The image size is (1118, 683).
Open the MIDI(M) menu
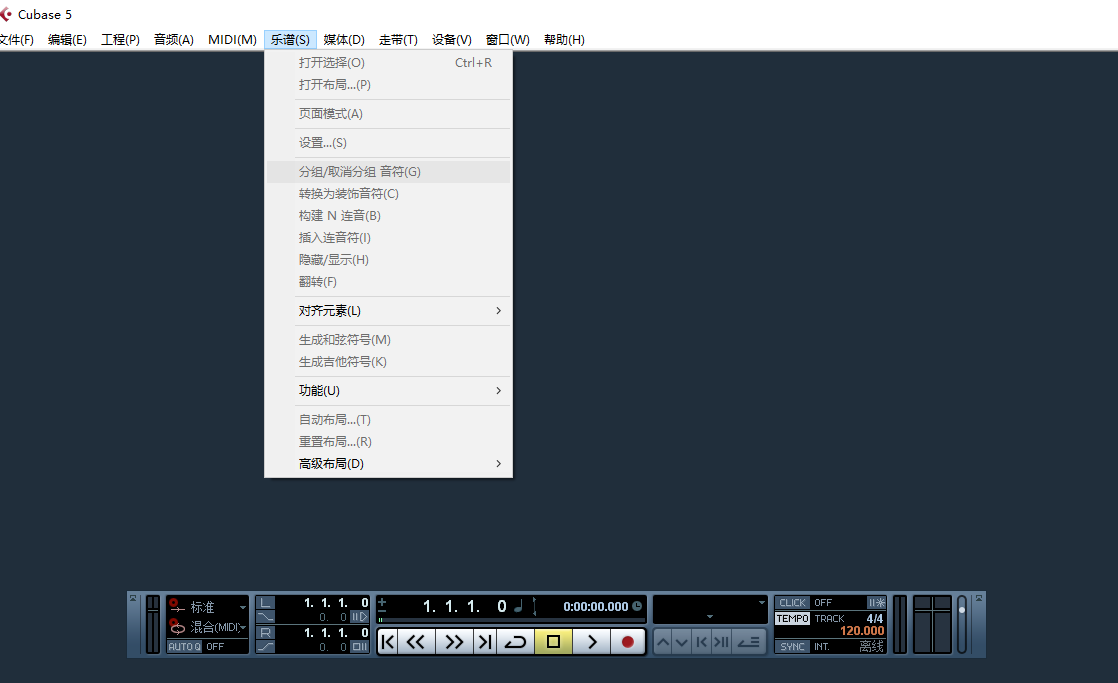(x=232, y=40)
